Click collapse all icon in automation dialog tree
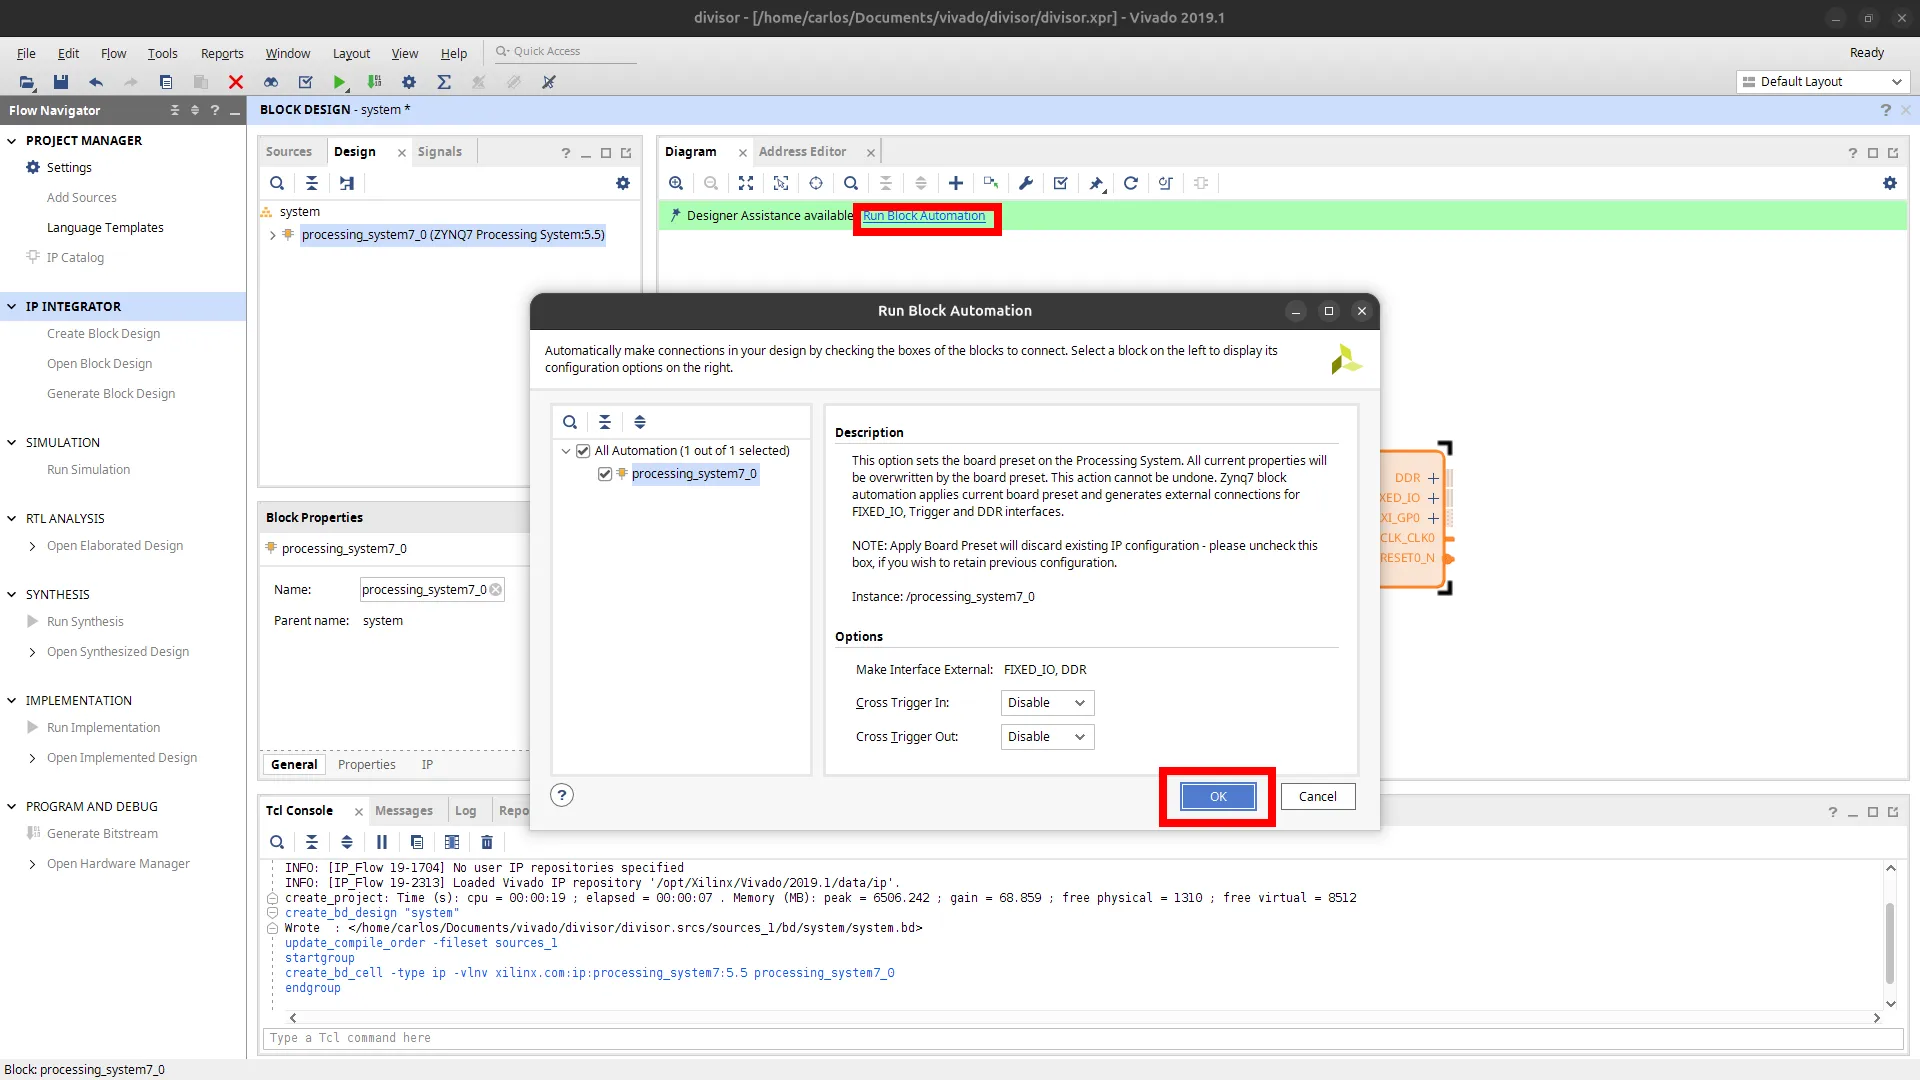 click(605, 422)
